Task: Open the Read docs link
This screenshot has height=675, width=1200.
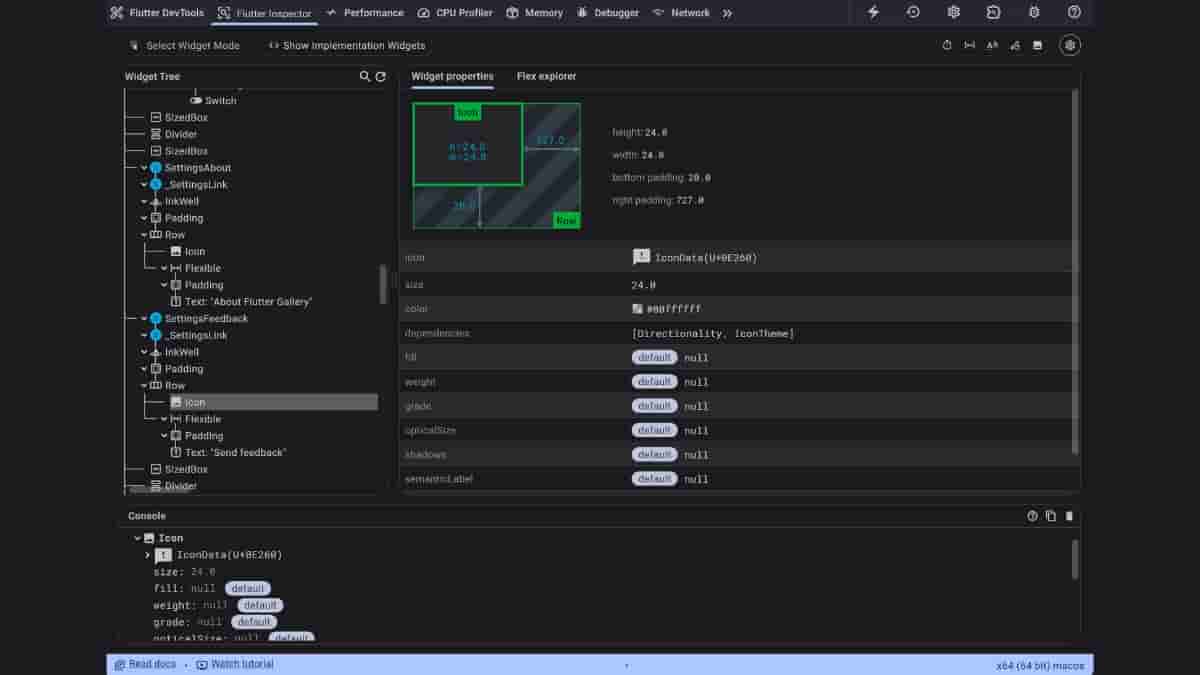Action: coord(145,664)
